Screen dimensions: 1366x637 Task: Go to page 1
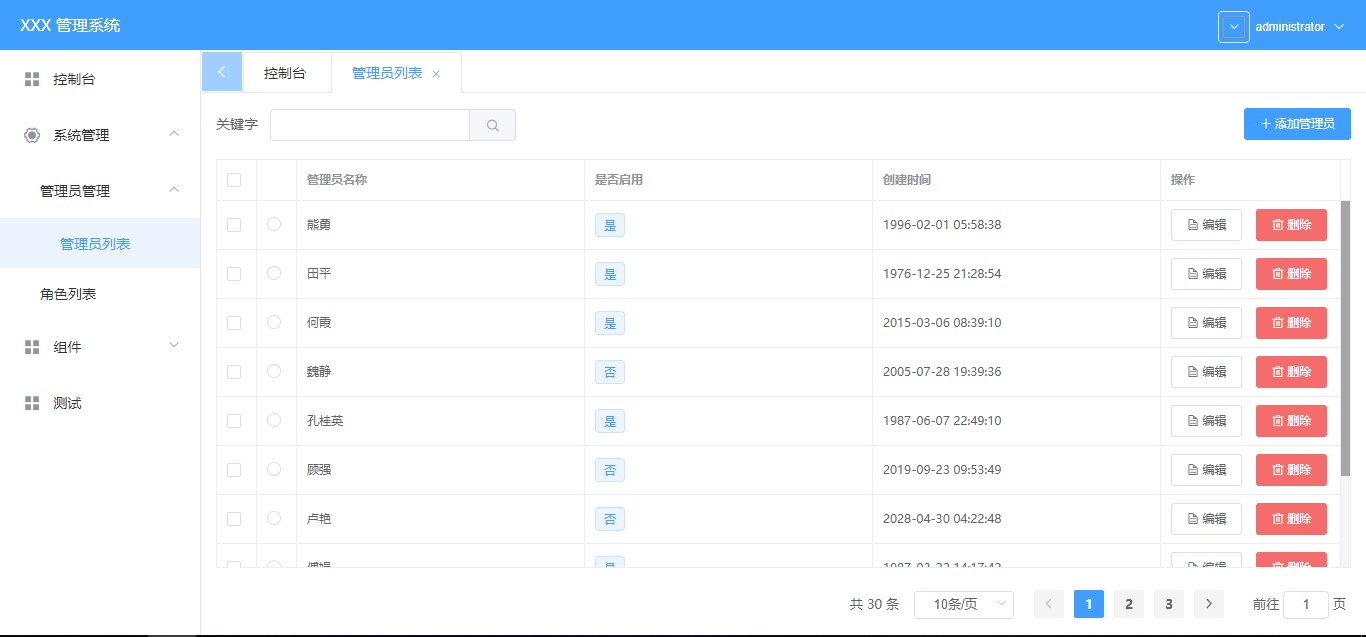[1089, 603]
